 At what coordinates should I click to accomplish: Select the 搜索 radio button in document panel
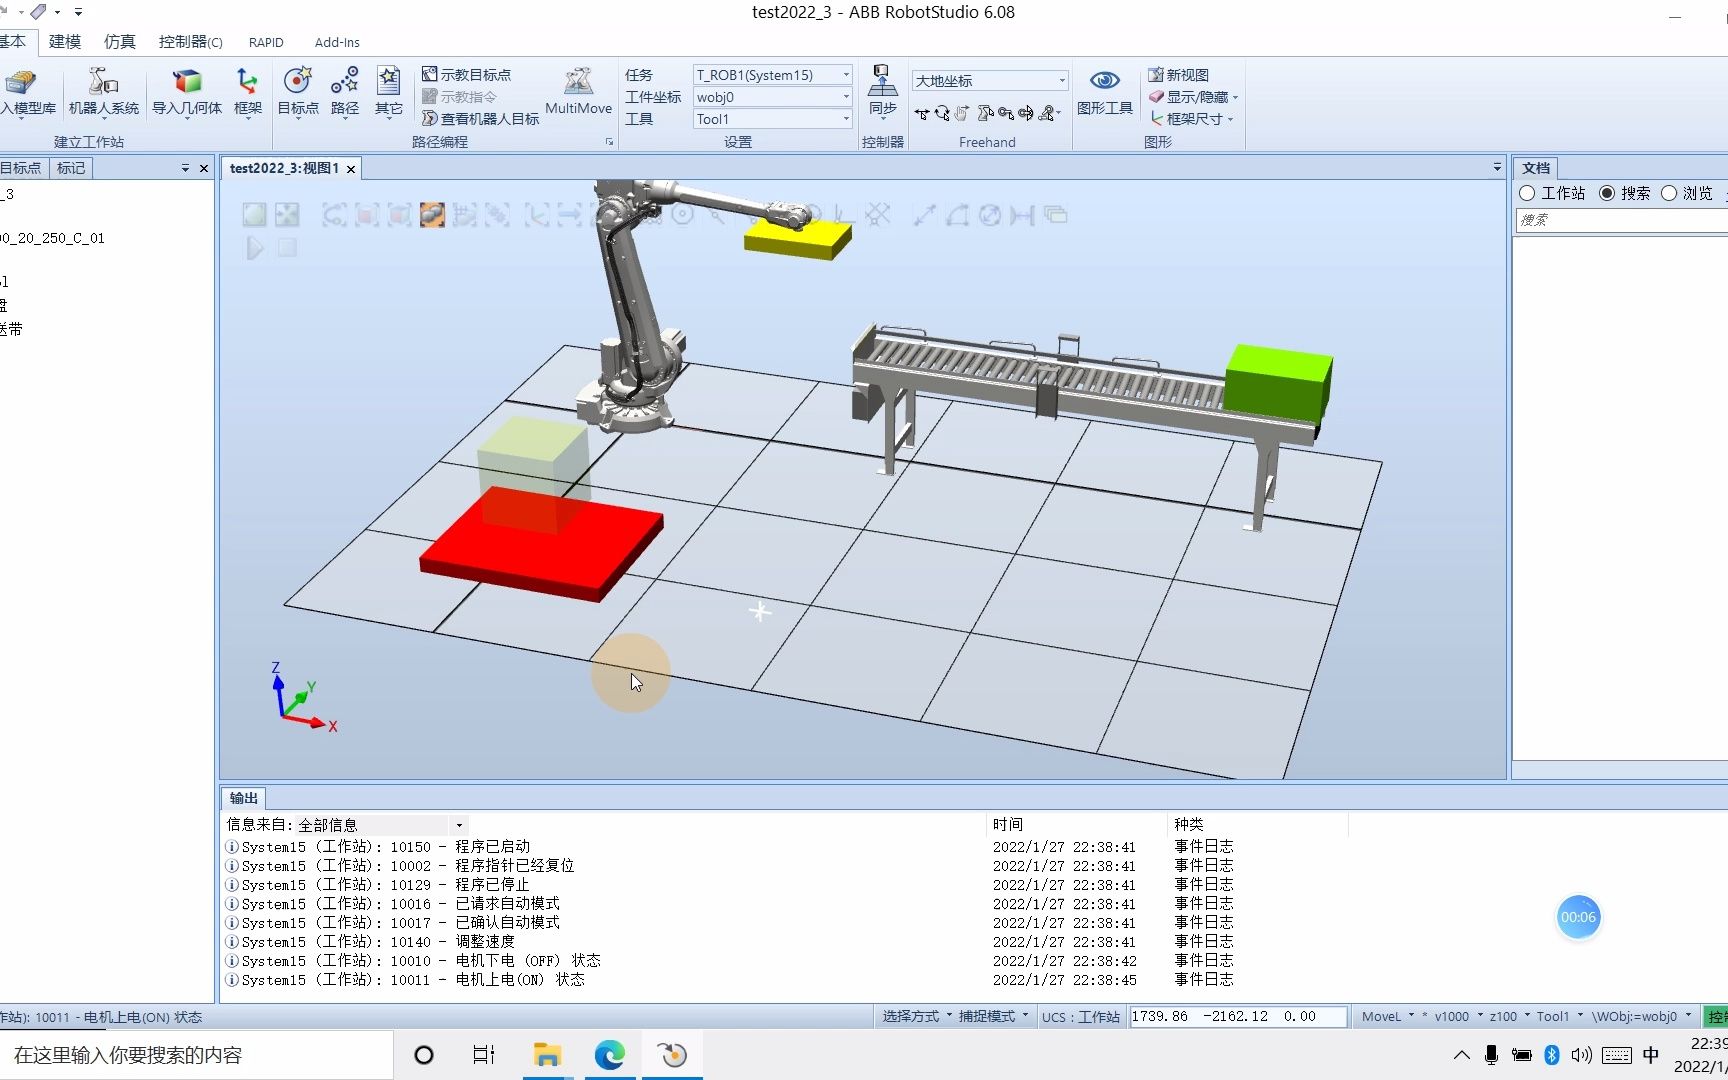(1607, 193)
